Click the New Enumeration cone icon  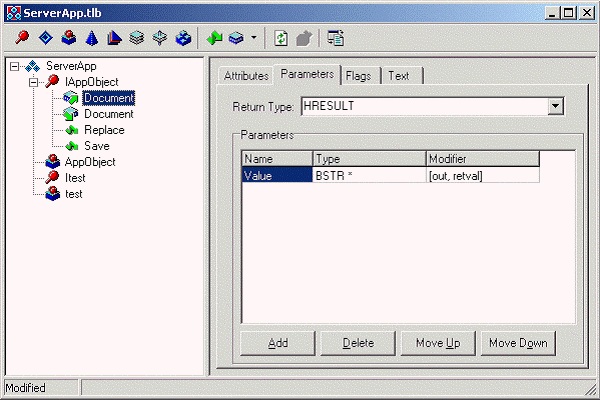point(91,38)
